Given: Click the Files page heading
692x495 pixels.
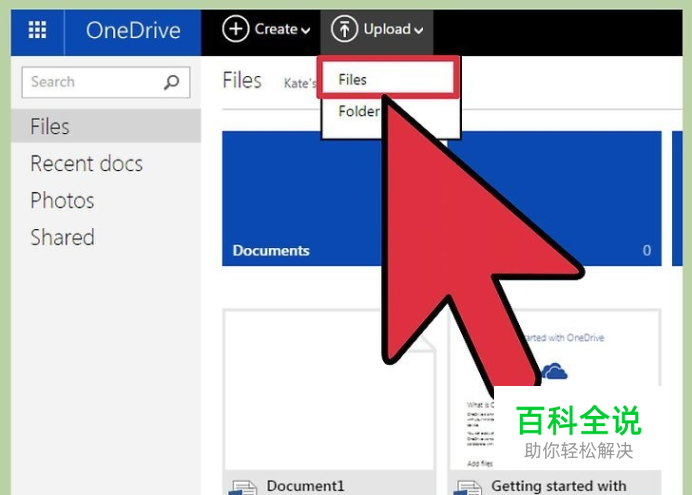Looking at the screenshot, I should pos(242,80).
